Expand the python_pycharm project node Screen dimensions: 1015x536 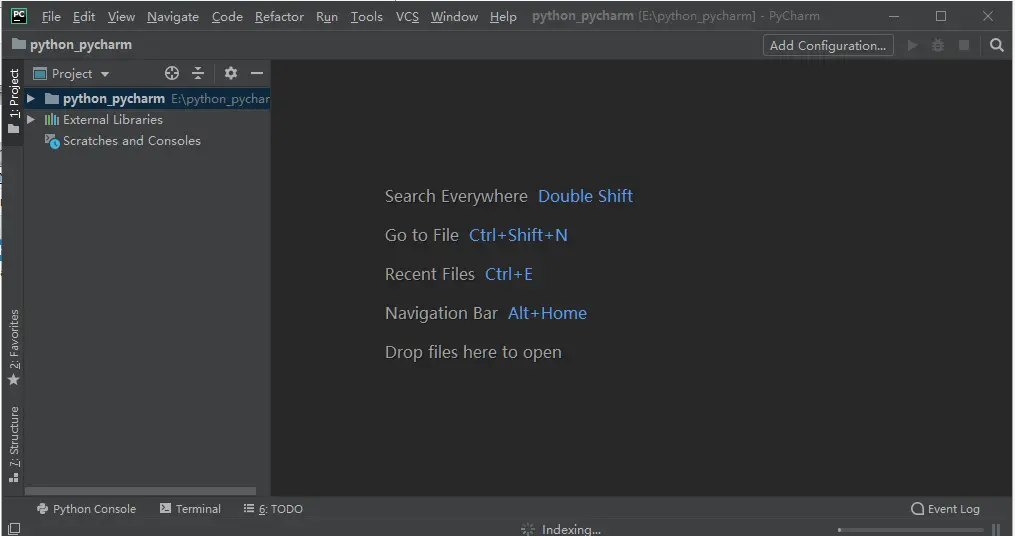[30, 98]
